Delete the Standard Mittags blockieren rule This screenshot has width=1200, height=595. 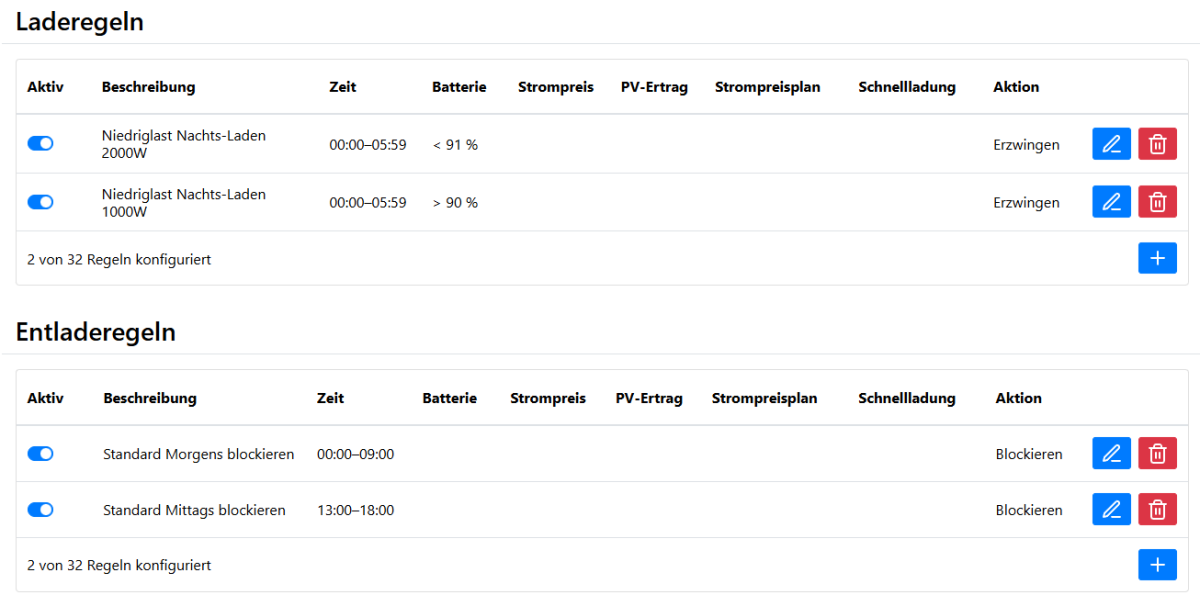(x=1157, y=510)
